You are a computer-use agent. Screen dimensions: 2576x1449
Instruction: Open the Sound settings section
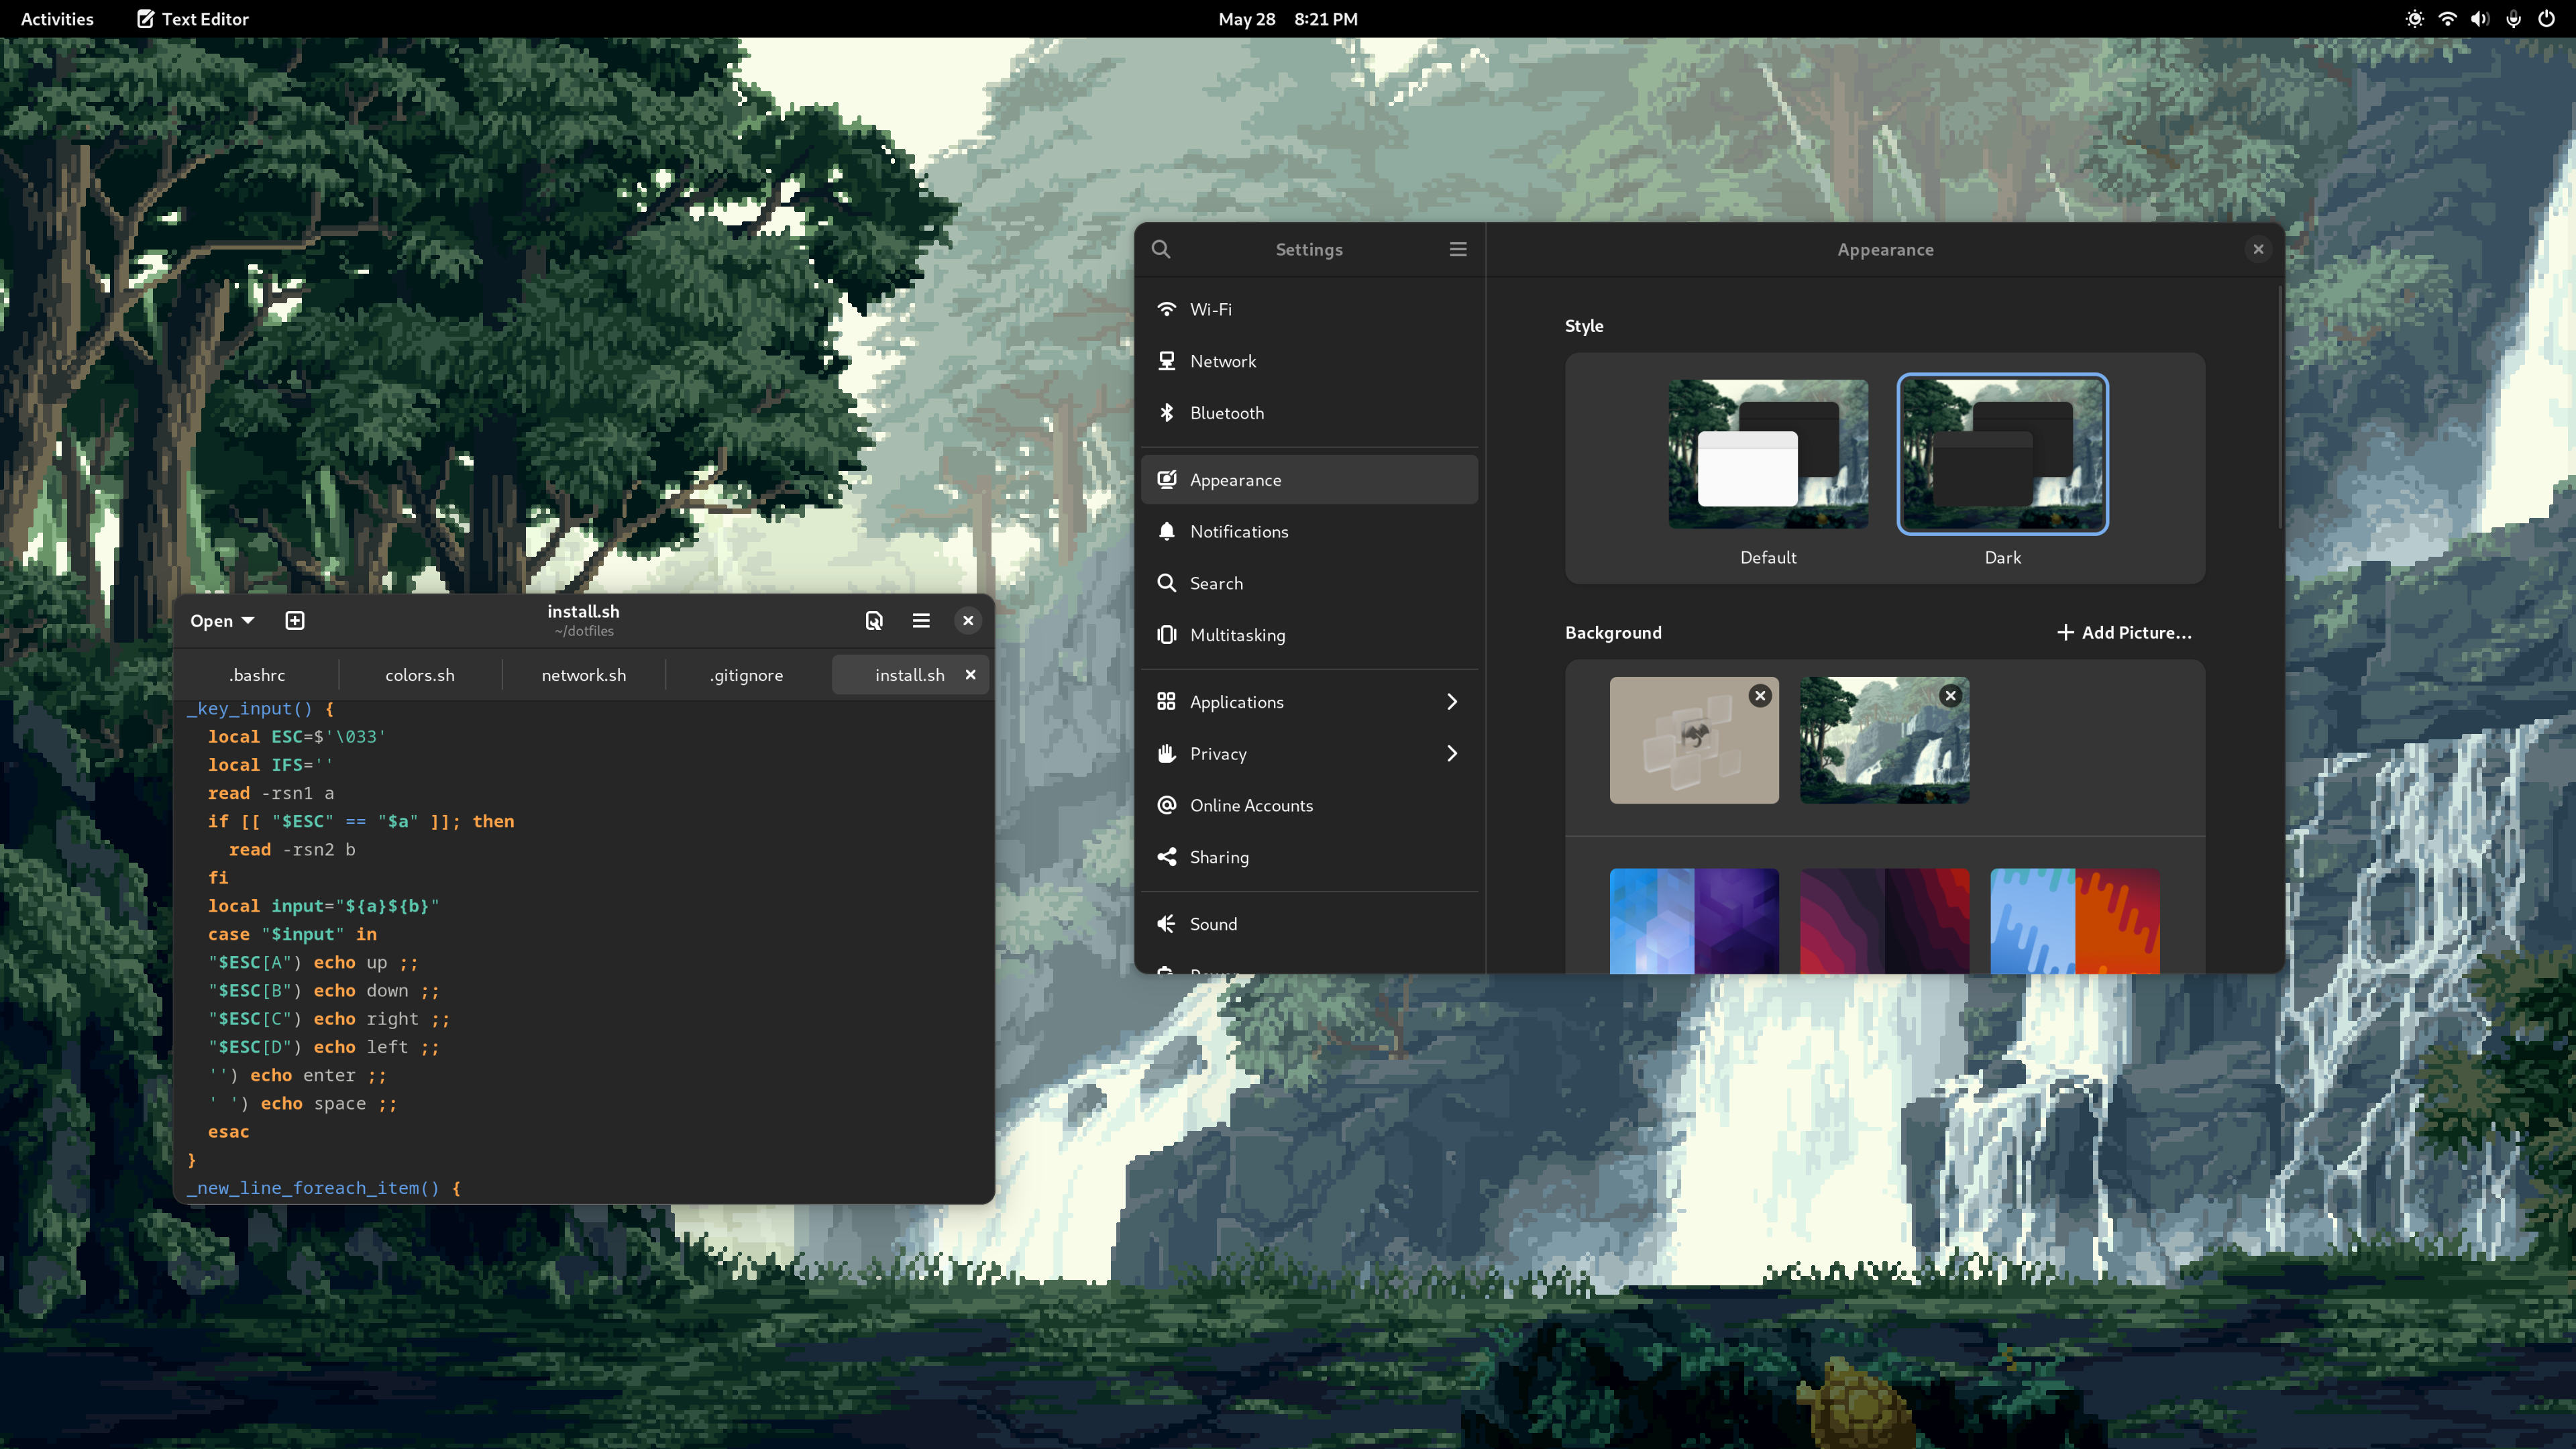tap(1213, 924)
